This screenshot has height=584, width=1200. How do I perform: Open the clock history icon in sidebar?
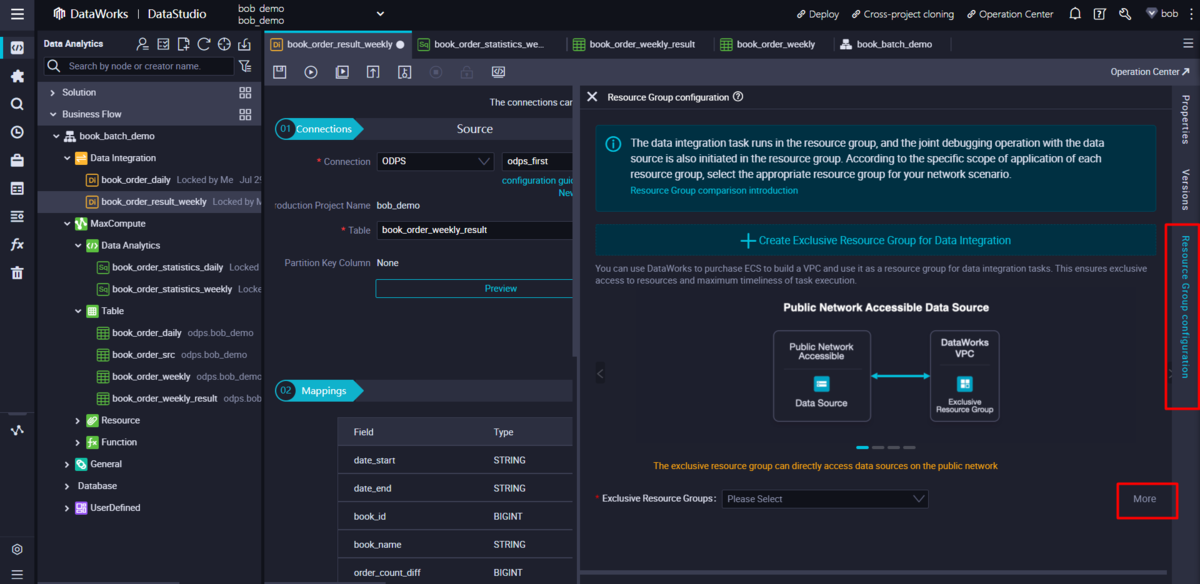(17, 132)
